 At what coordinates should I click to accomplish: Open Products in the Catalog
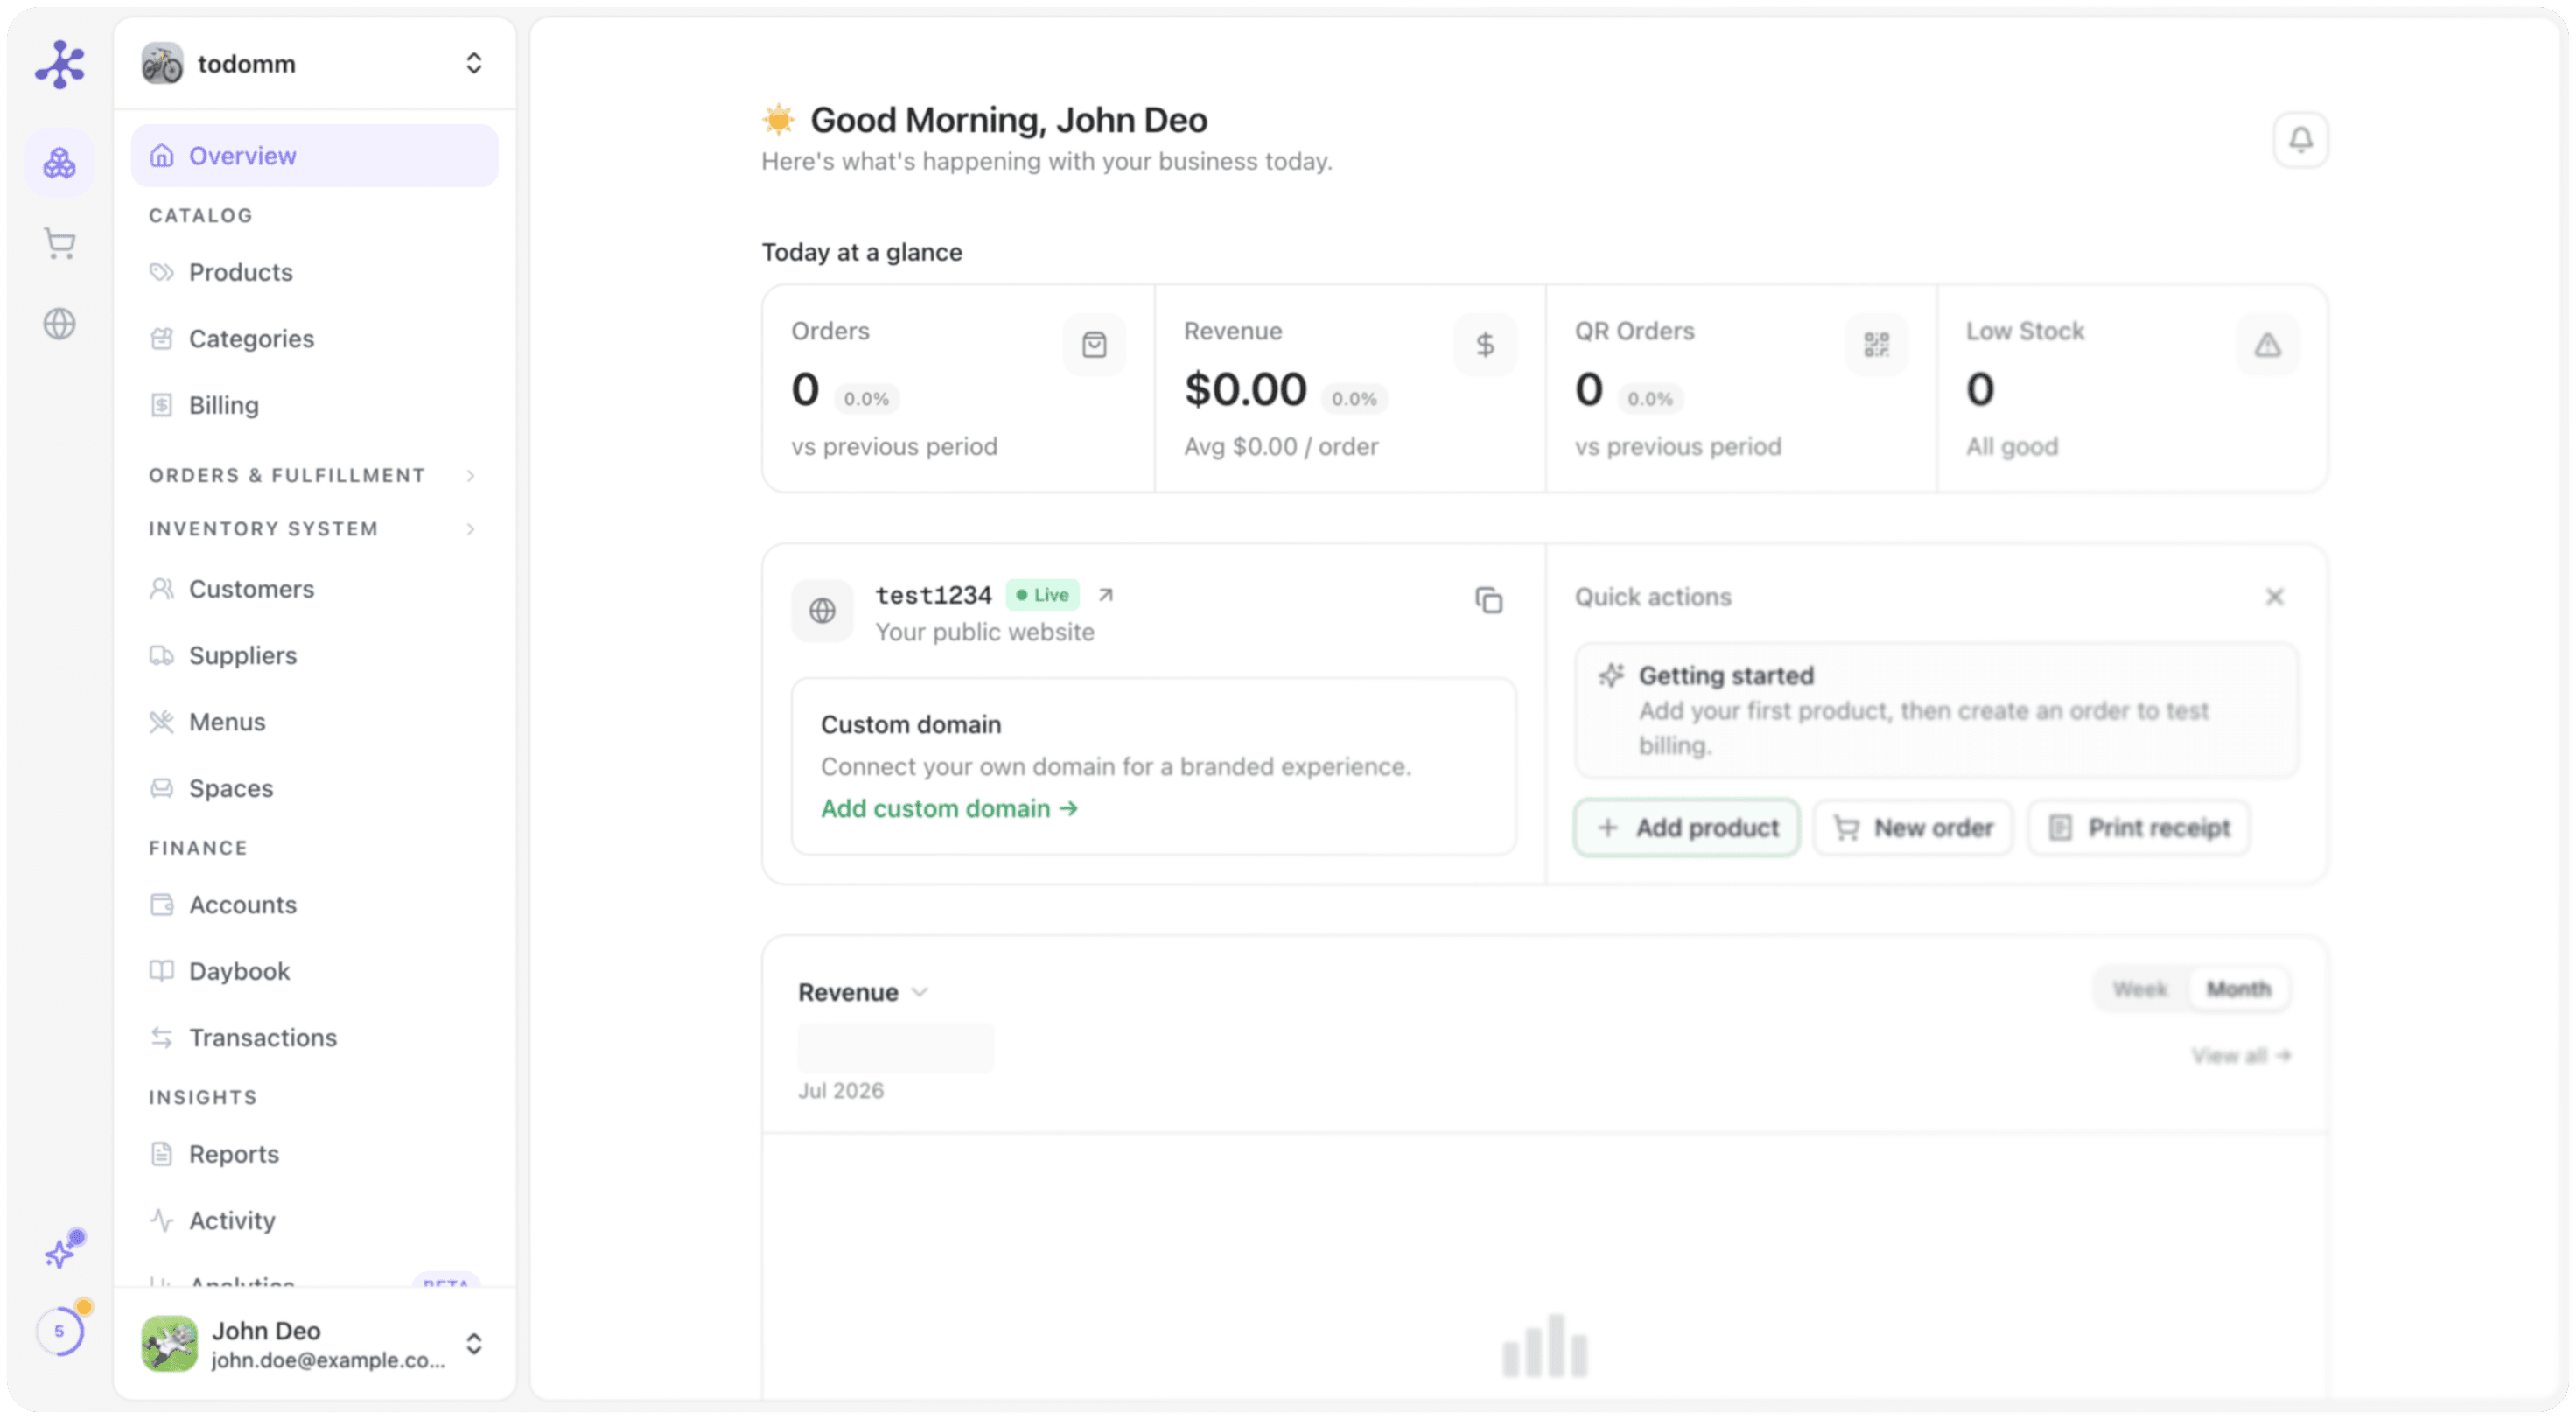314,272
